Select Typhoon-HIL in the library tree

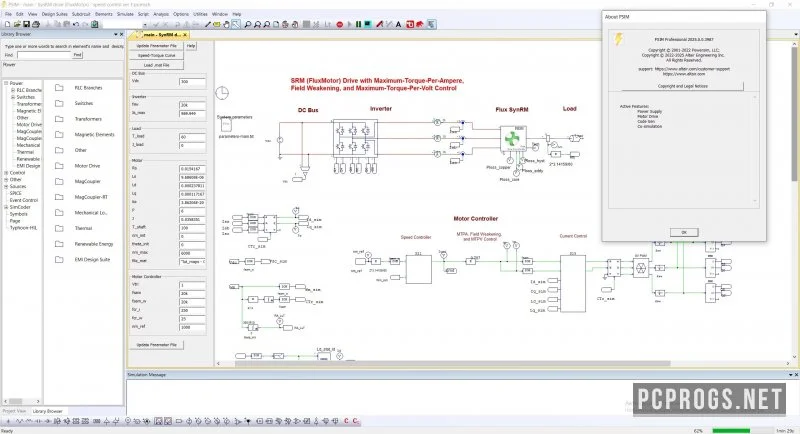(x=23, y=228)
